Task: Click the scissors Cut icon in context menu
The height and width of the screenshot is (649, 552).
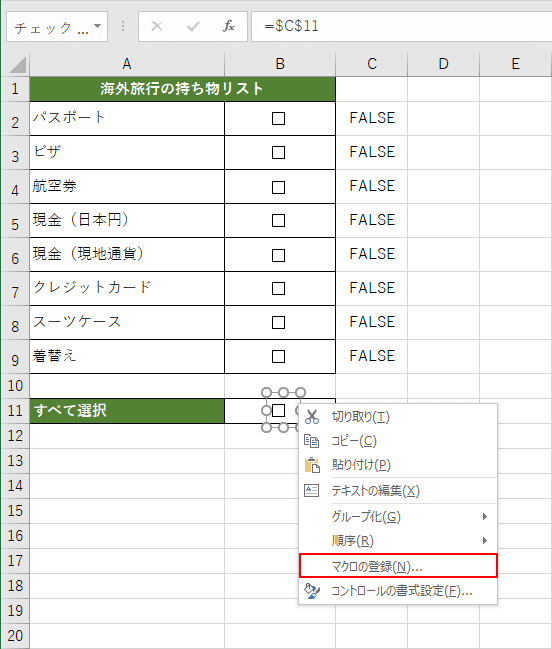Action: (x=312, y=417)
